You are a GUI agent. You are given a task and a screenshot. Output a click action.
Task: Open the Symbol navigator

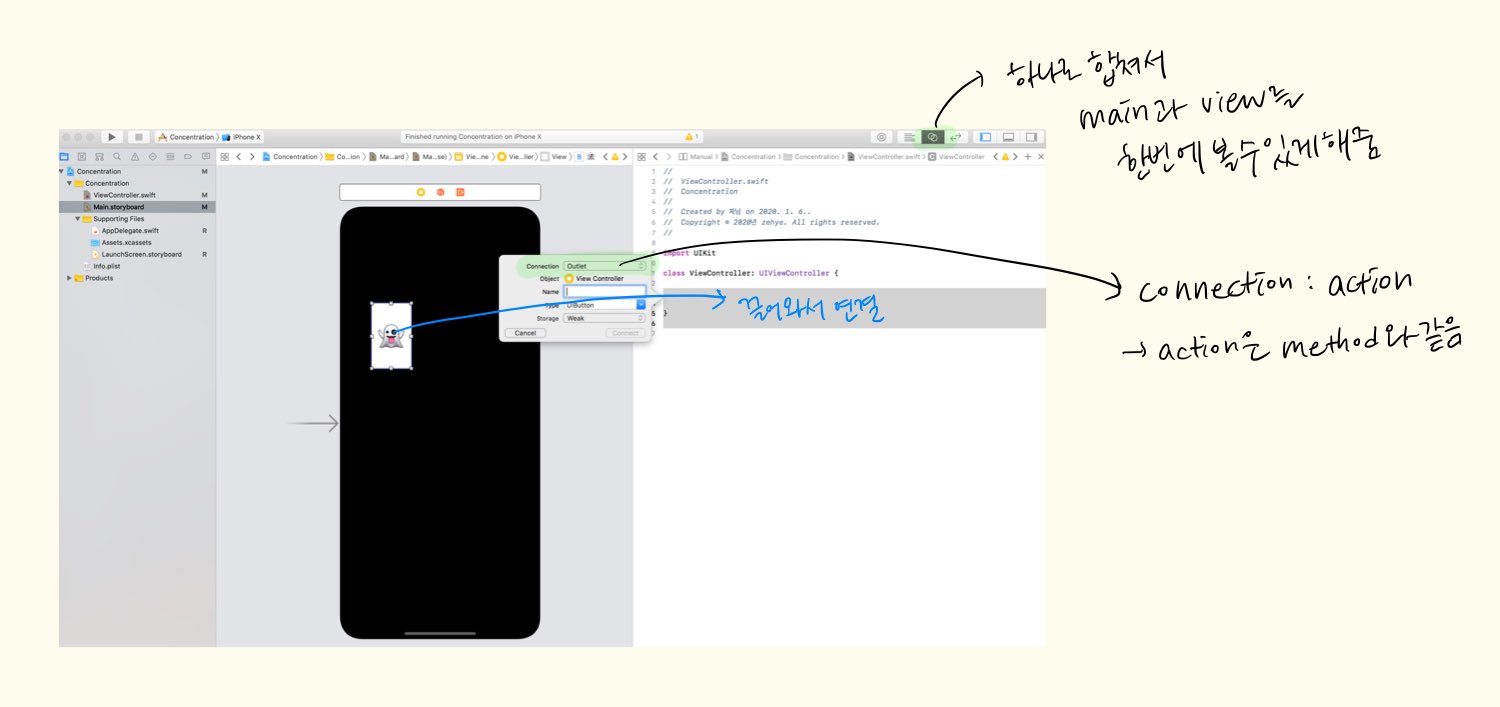[x=99, y=157]
